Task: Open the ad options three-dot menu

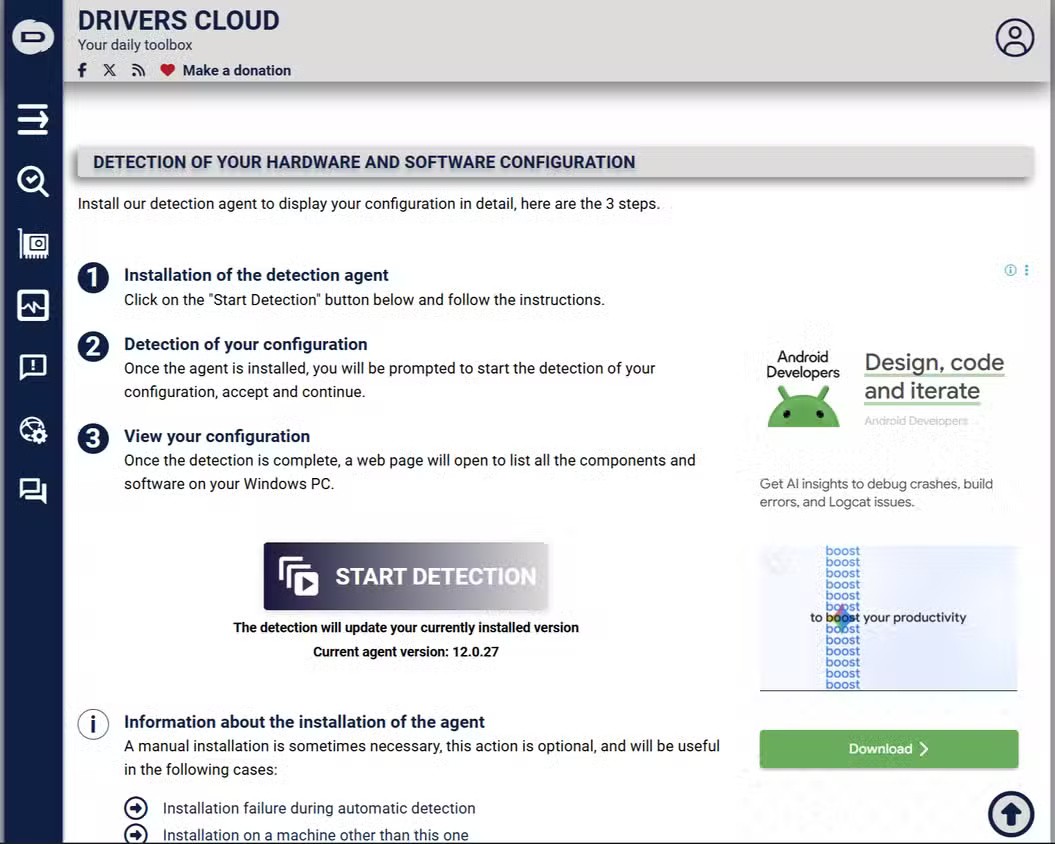Action: (1026, 270)
